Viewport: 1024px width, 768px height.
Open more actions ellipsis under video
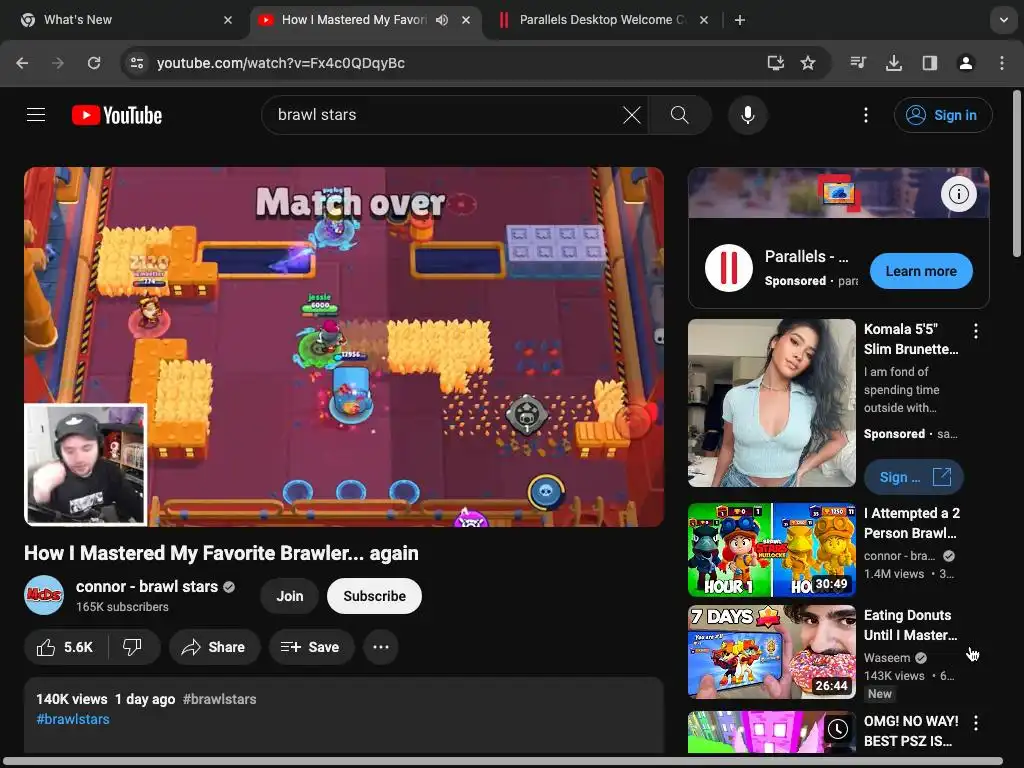pos(381,647)
